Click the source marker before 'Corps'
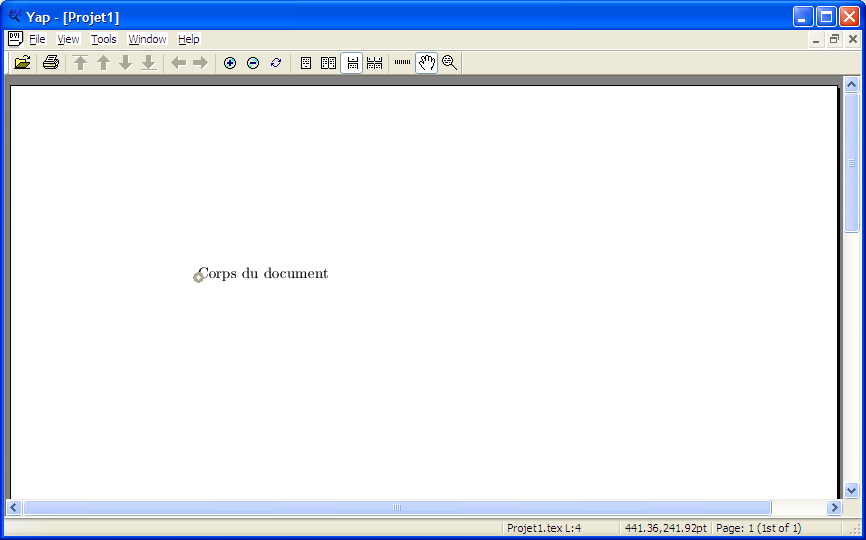The image size is (866, 540). (198, 277)
